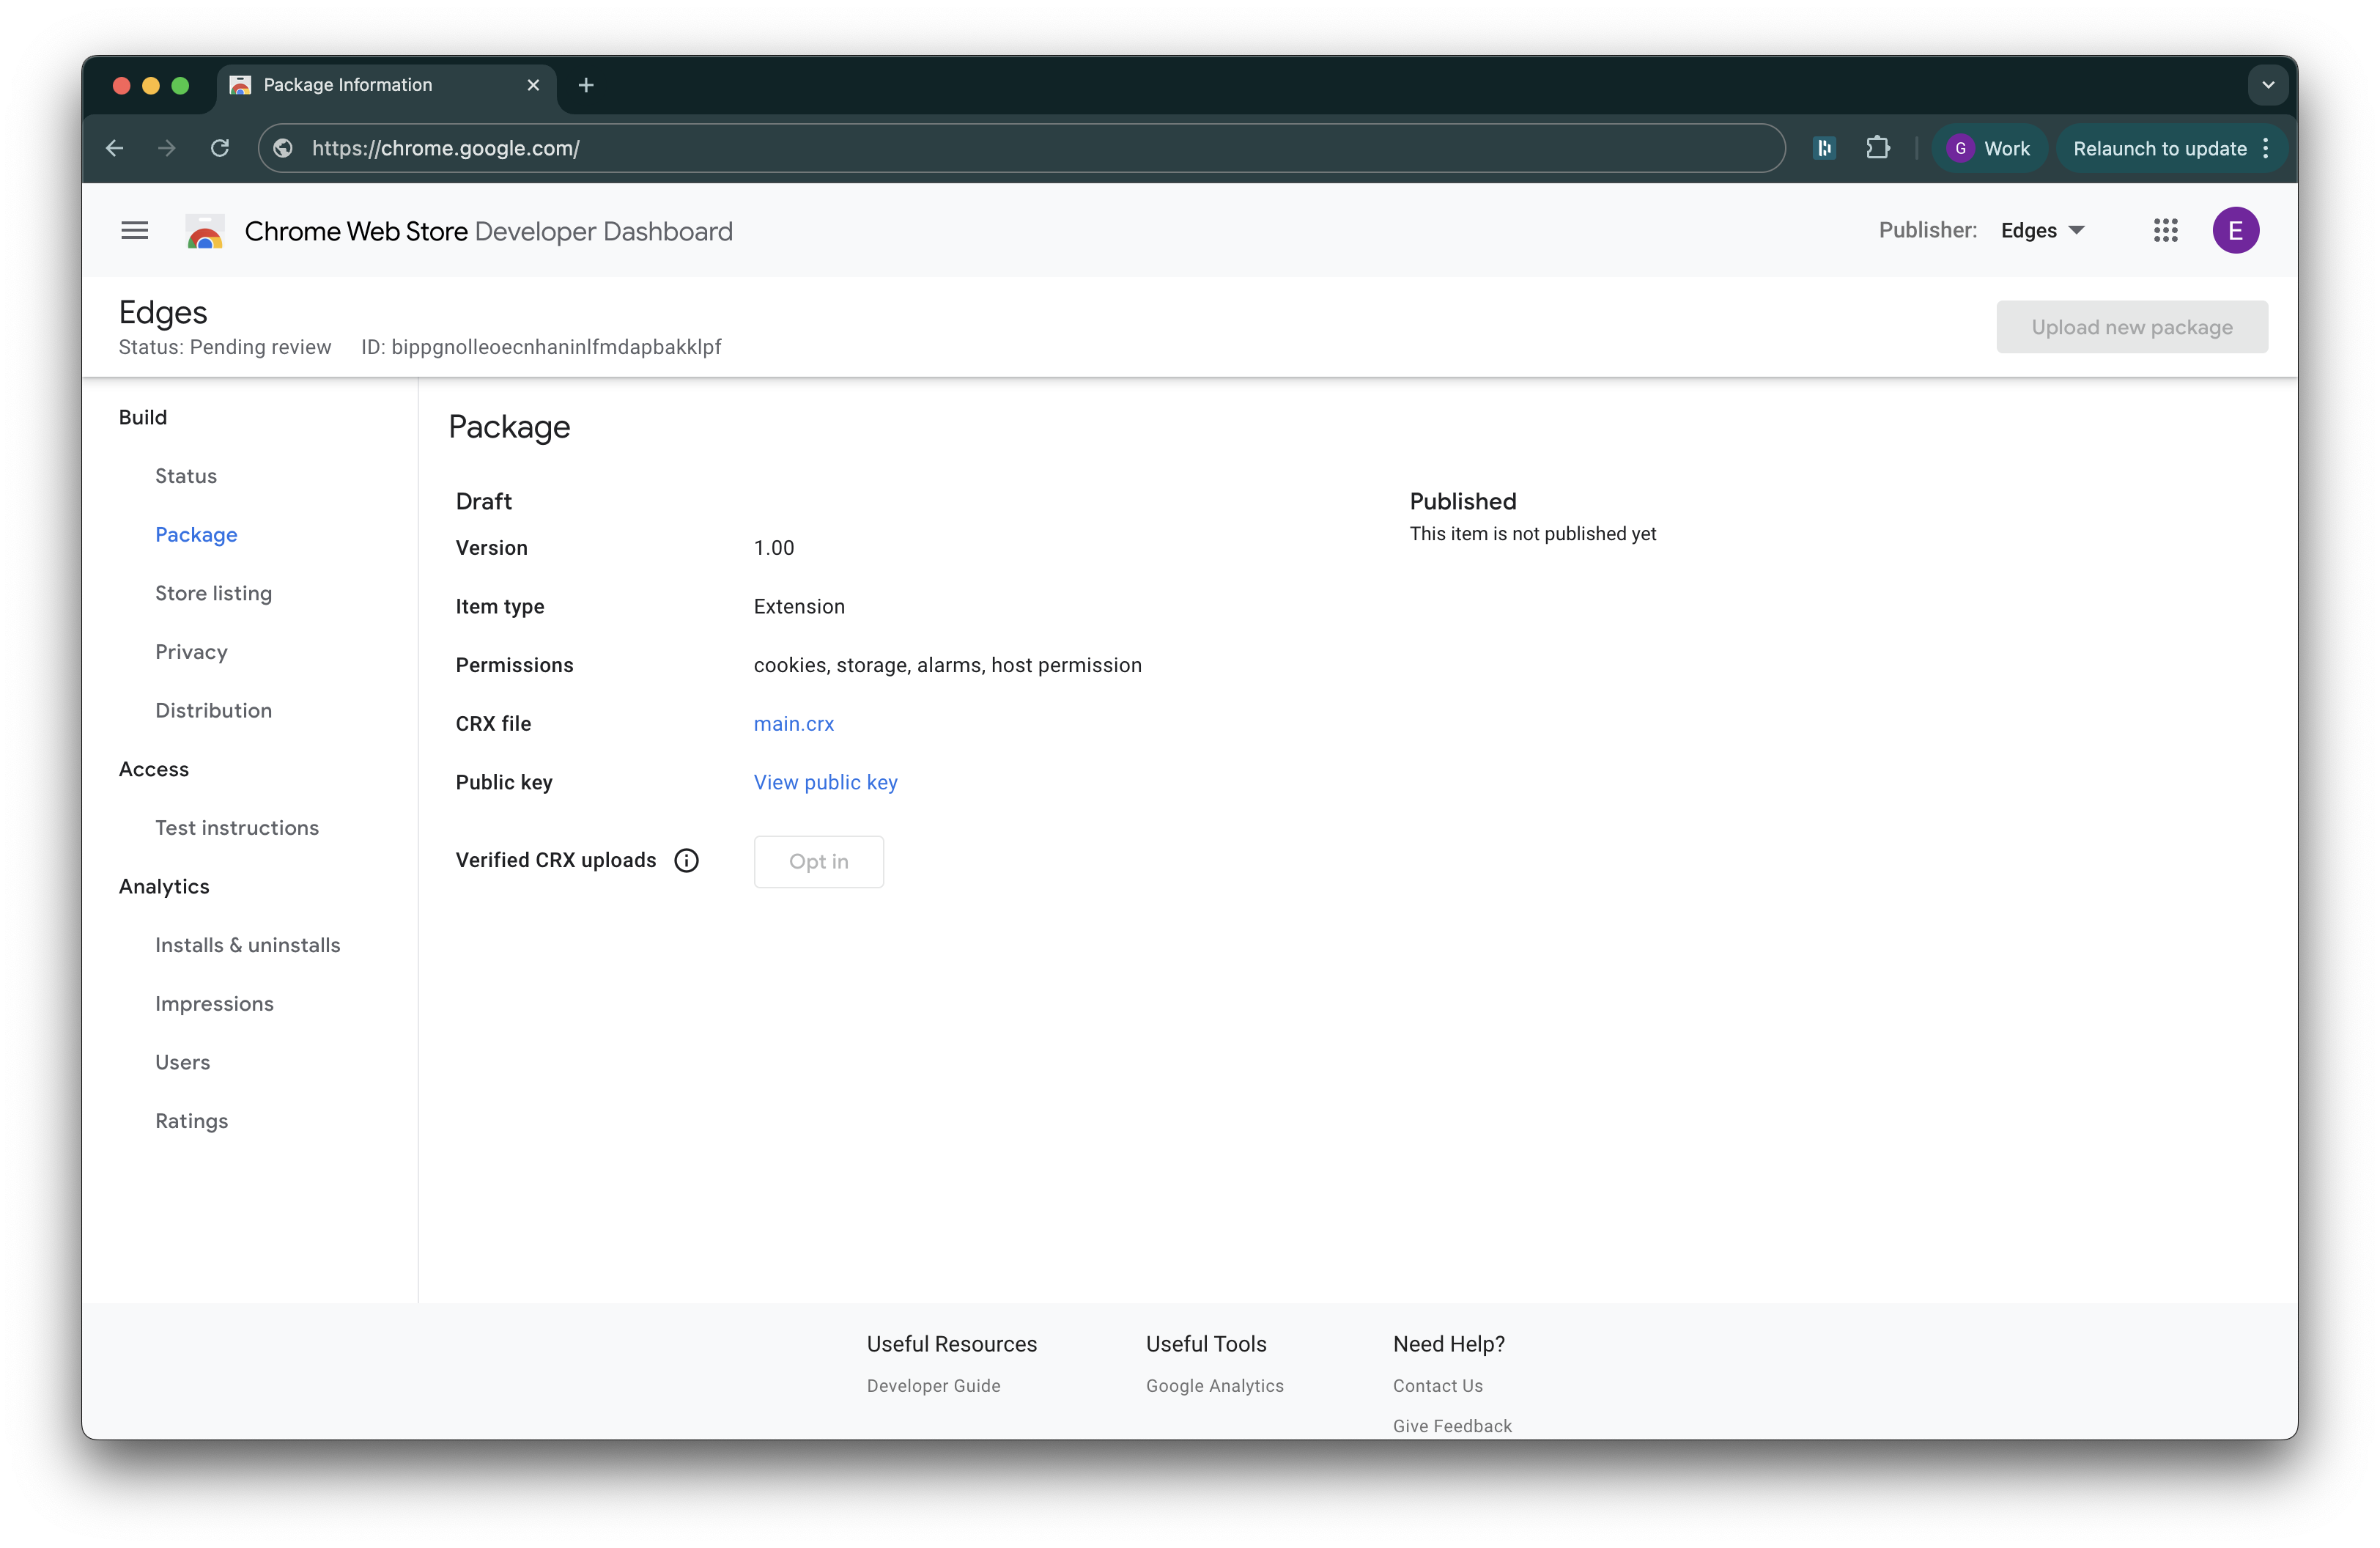The height and width of the screenshot is (1548, 2380).
Task: Reload the current page
Action: 220,148
